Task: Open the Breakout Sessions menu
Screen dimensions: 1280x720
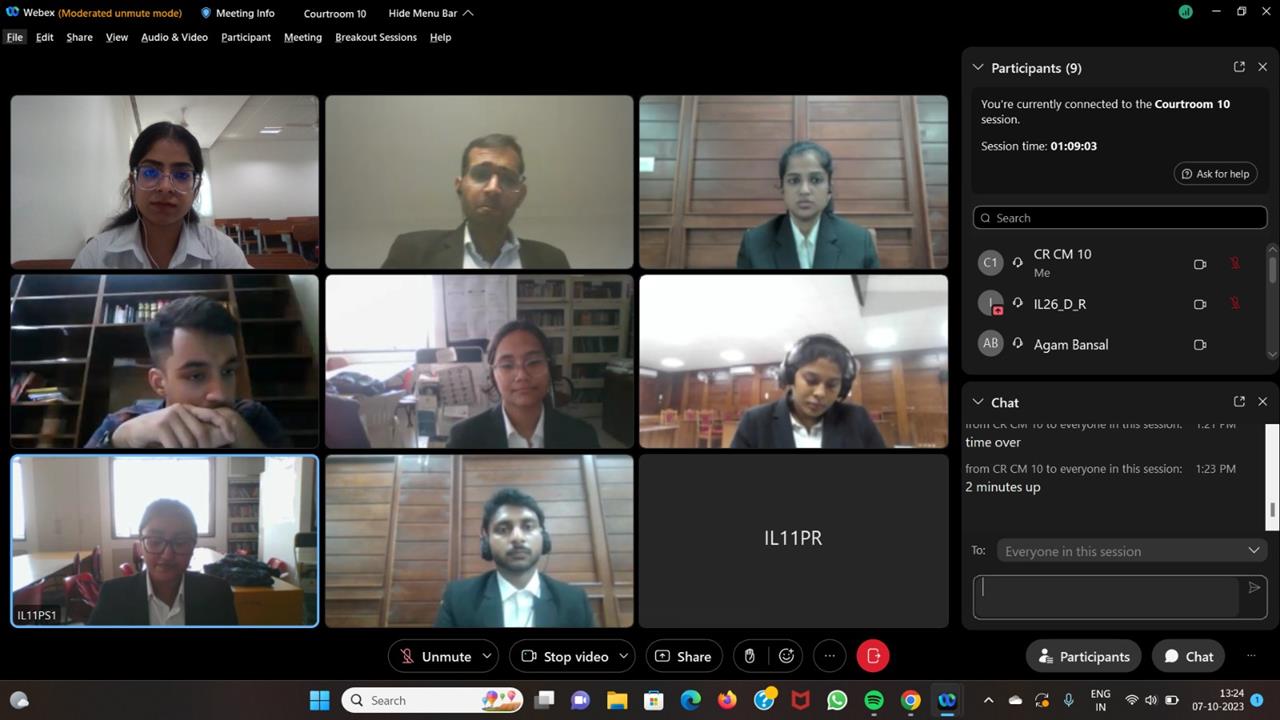Action: pos(376,37)
